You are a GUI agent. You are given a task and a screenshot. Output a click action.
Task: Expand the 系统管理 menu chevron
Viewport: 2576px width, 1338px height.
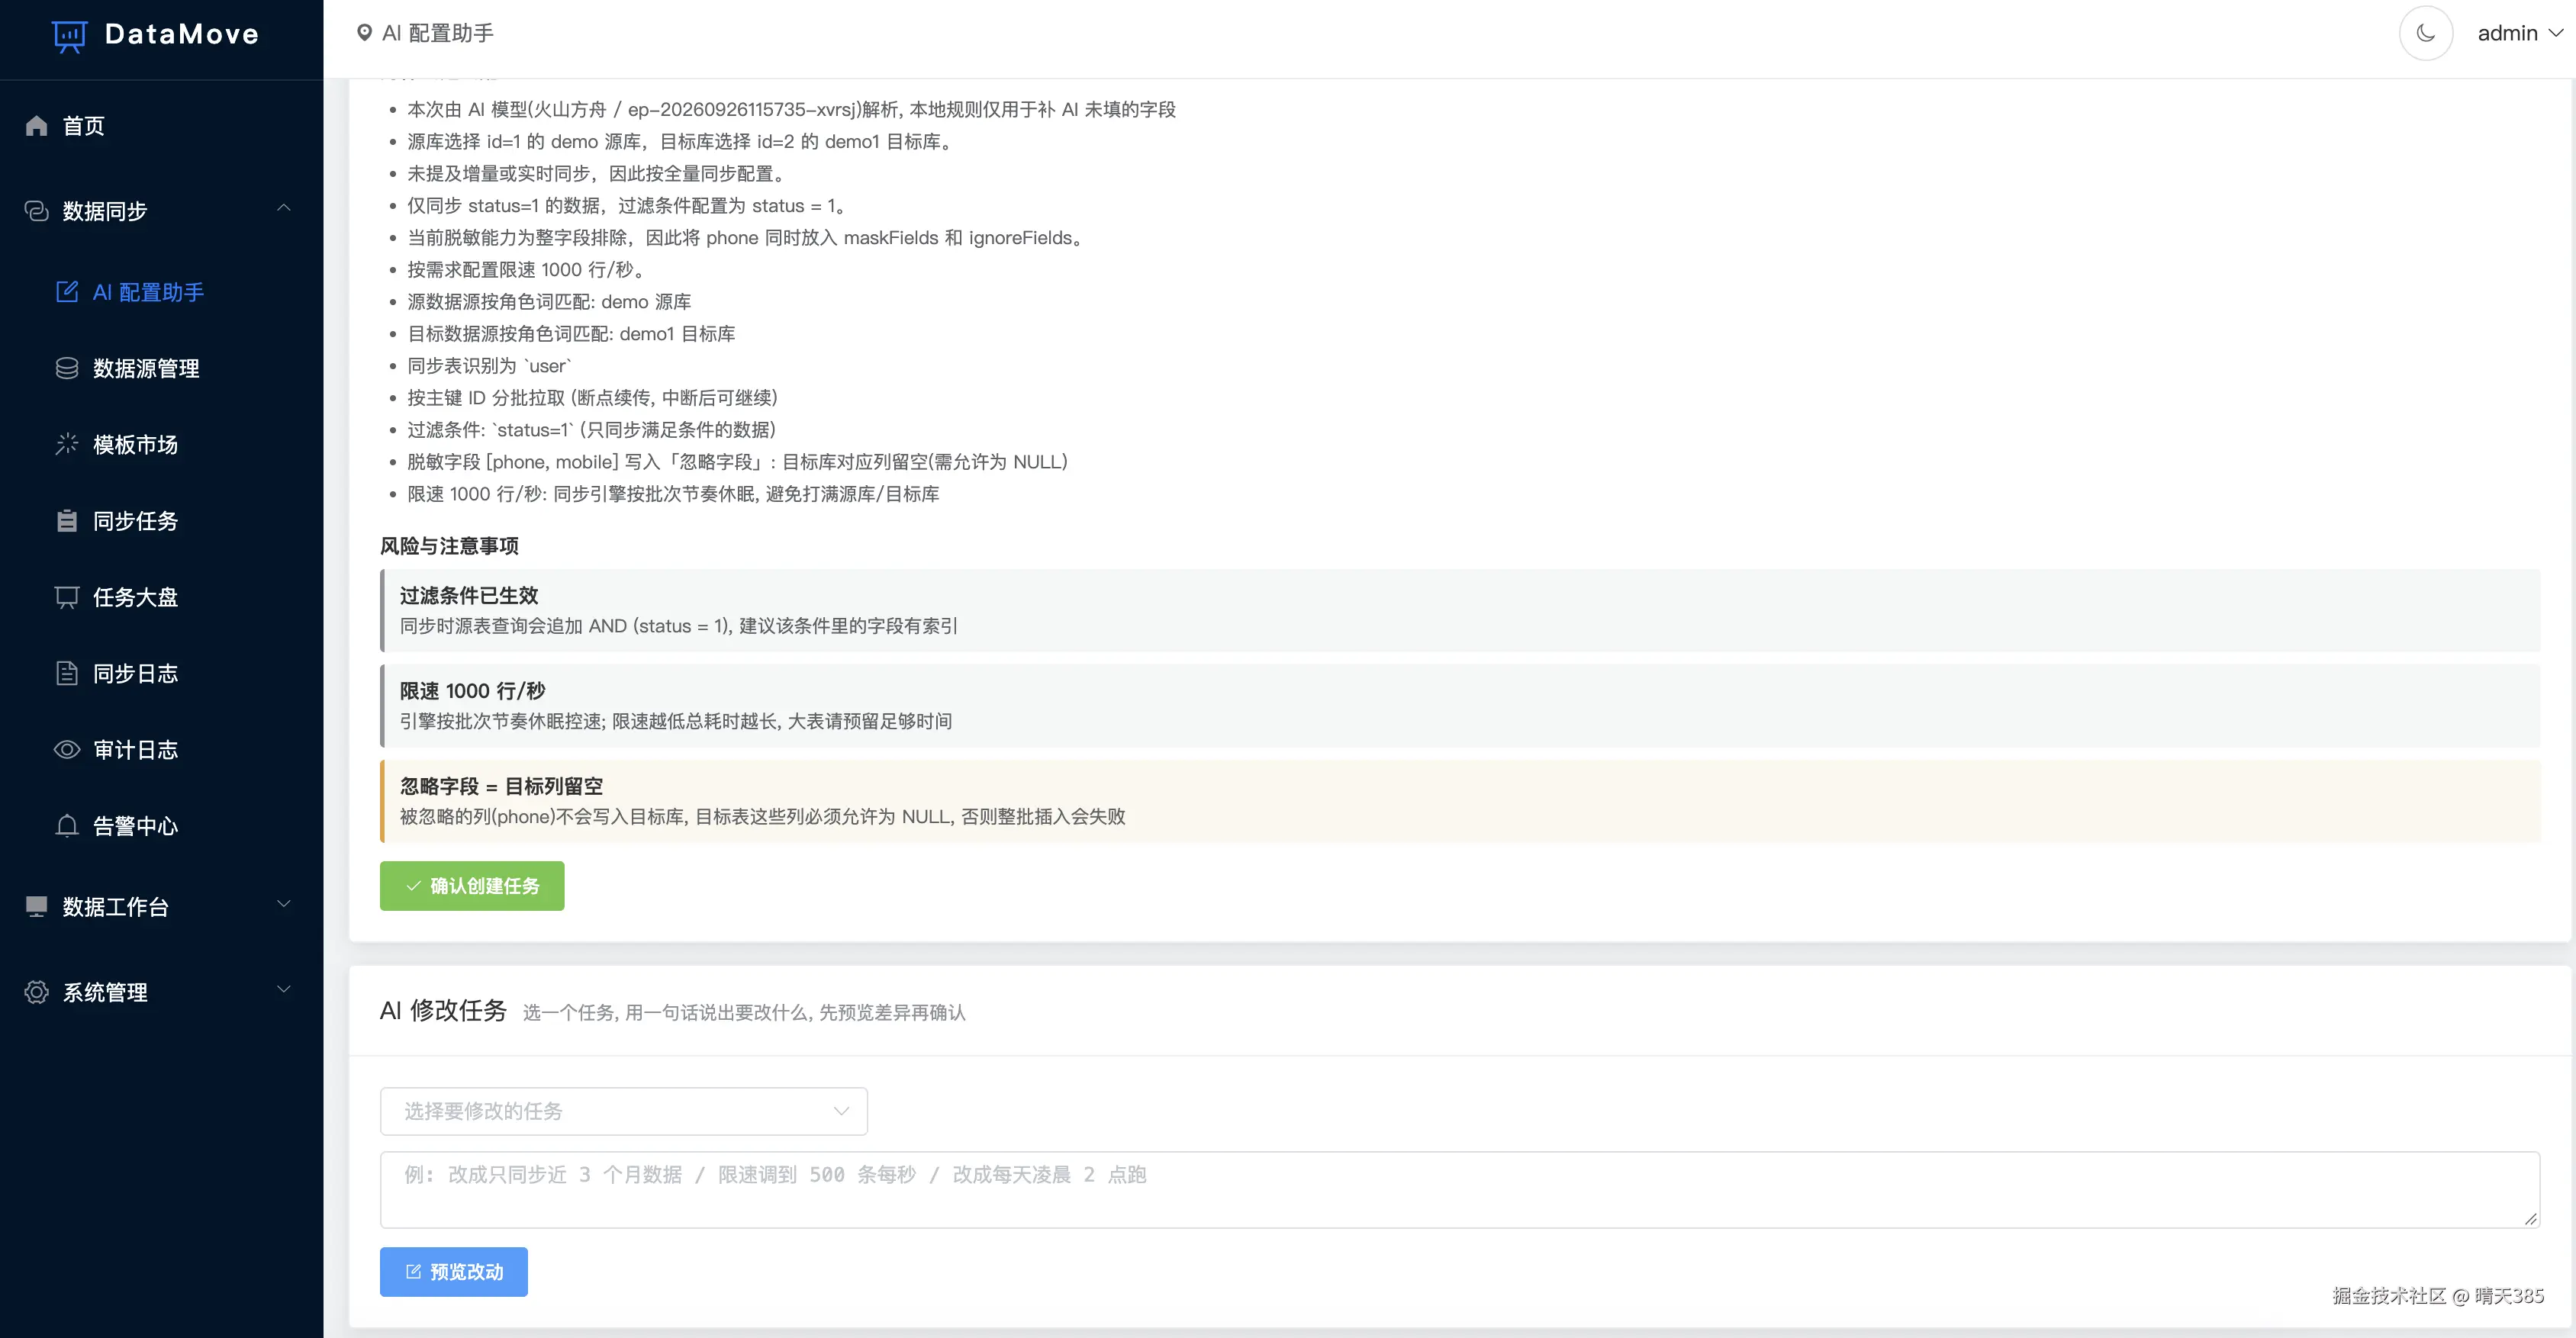point(284,989)
